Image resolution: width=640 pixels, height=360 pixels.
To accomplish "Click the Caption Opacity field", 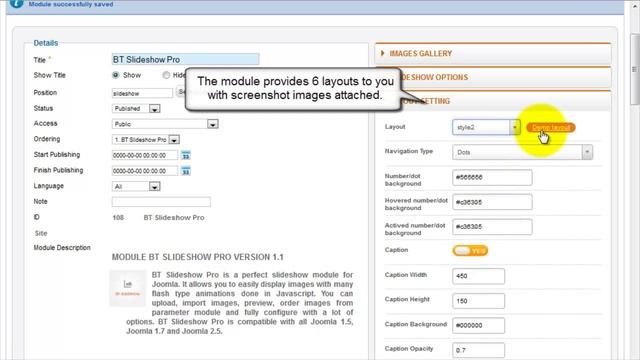I will click(478, 350).
